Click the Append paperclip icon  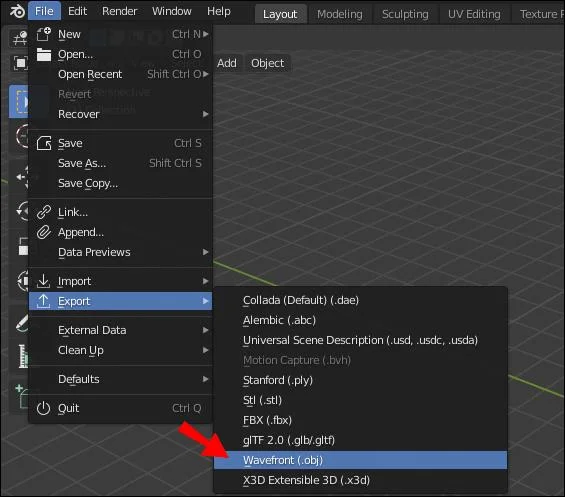(x=44, y=232)
